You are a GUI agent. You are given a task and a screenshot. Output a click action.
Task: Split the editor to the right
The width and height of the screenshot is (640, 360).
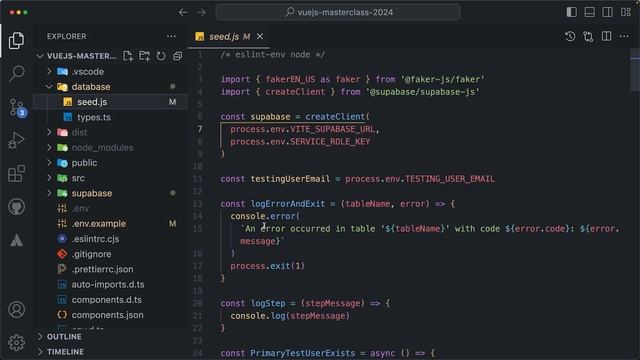coord(607,36)
